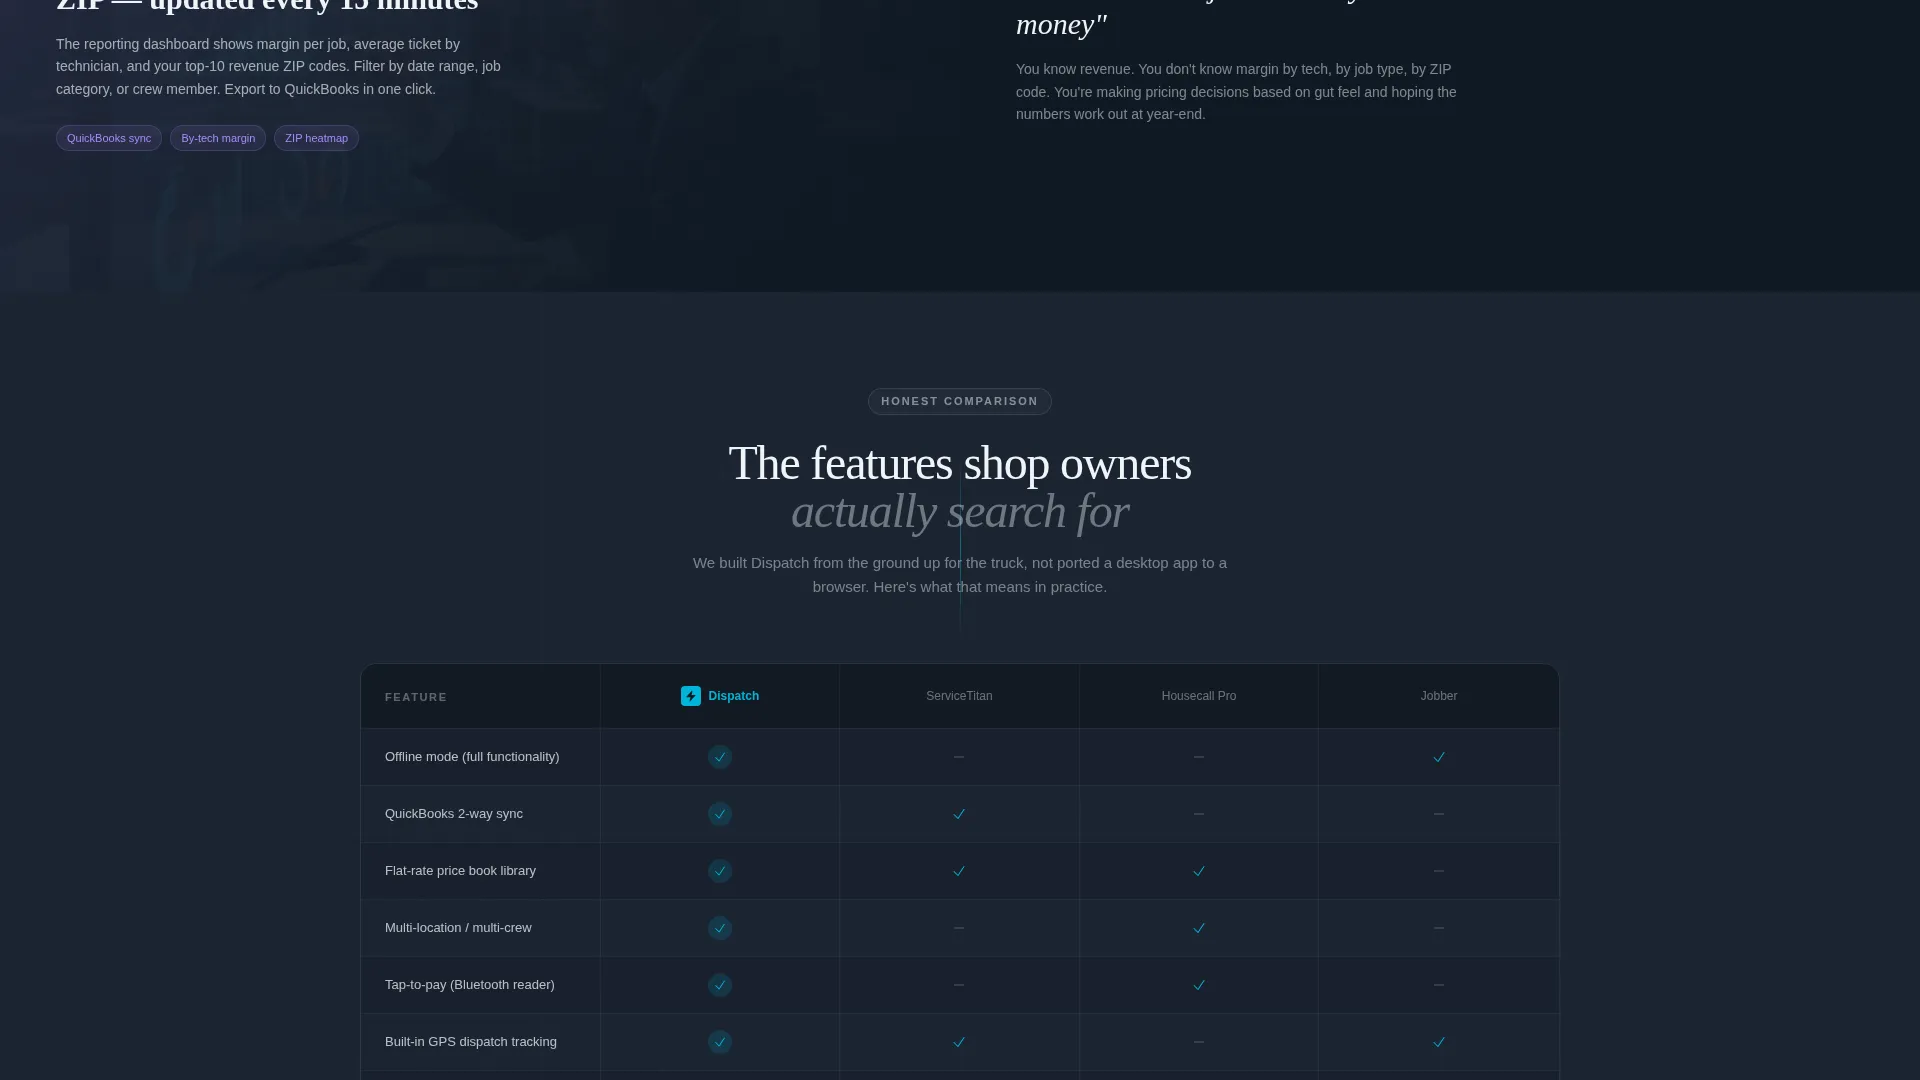This screenshot has width=1920, height=1080.
Task: Click the By-tech margin tag
Action: [218, 138]
